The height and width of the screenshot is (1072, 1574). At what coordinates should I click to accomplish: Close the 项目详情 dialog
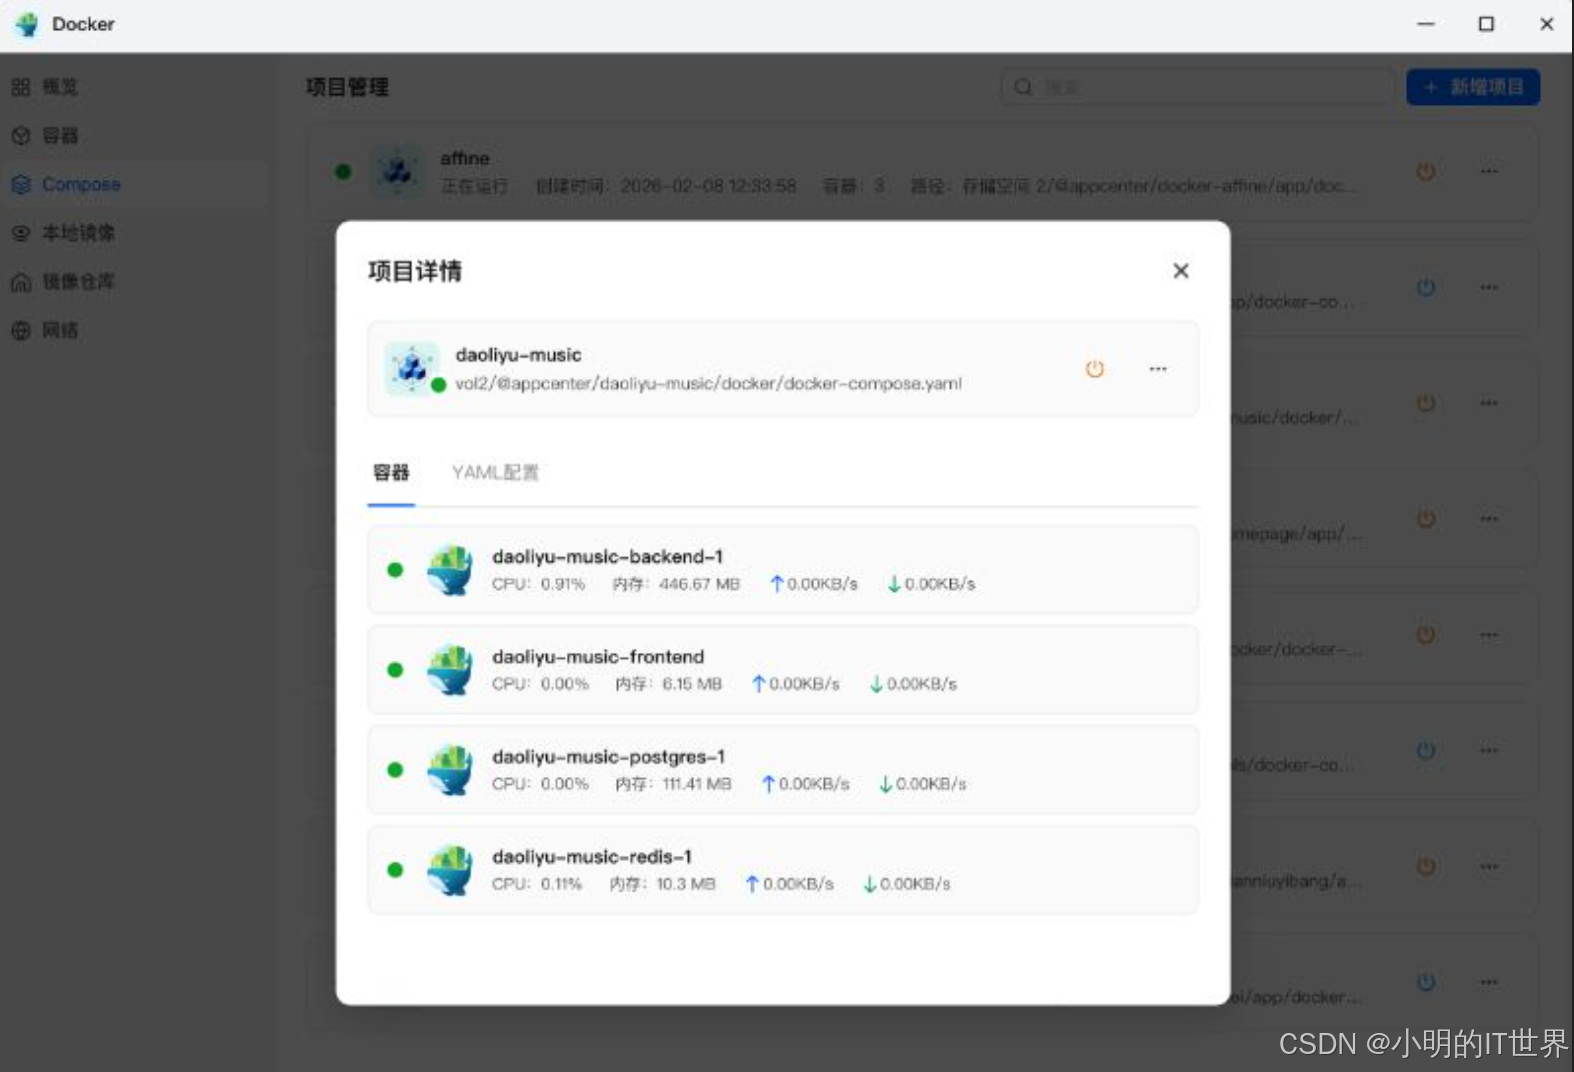[1181, 271]
